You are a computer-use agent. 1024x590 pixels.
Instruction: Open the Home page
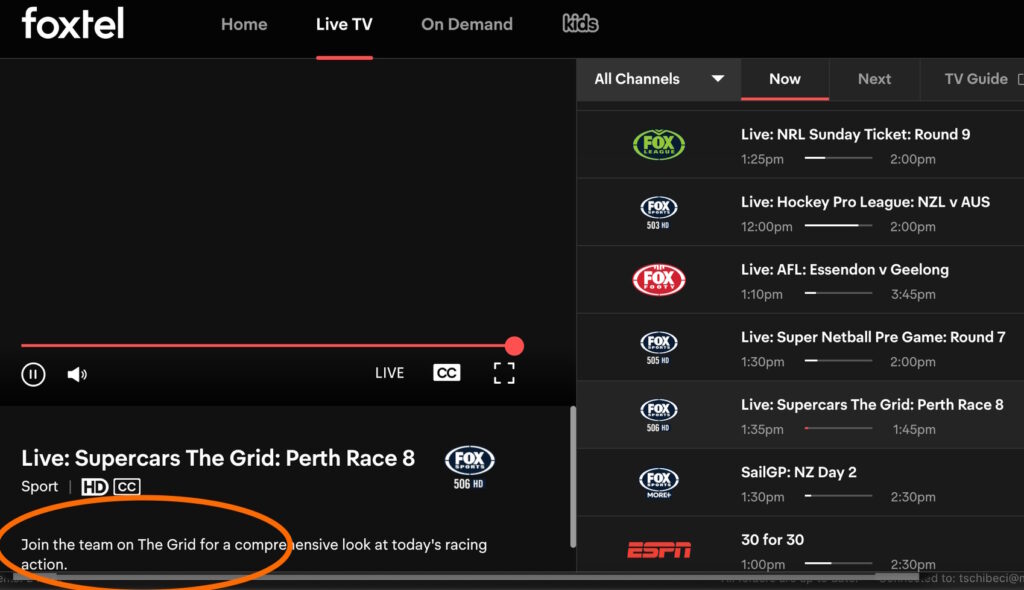[x=244, y=24]
